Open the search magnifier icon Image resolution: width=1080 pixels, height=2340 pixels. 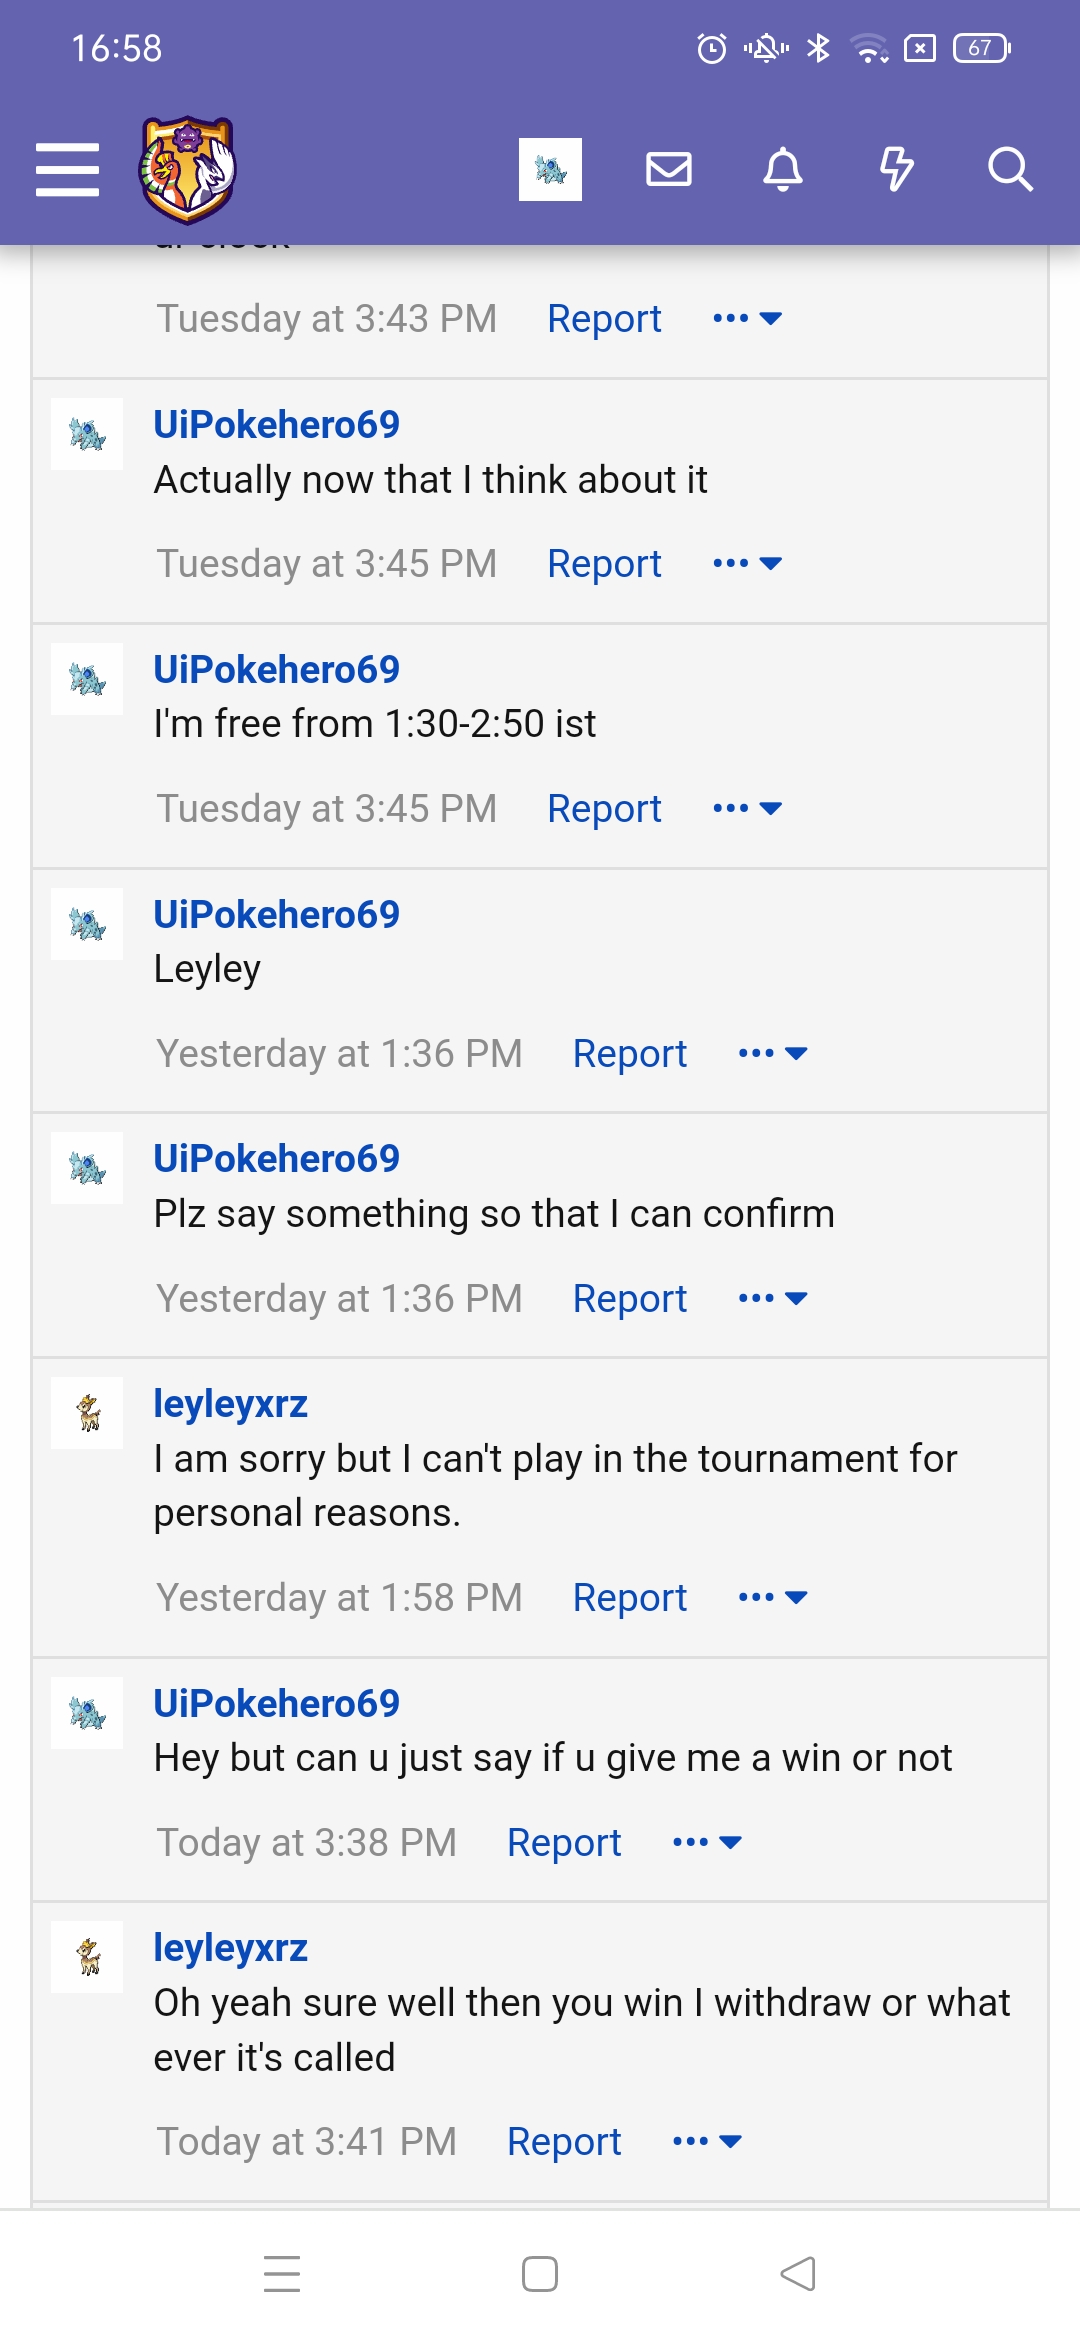[x=1010, y=169]
